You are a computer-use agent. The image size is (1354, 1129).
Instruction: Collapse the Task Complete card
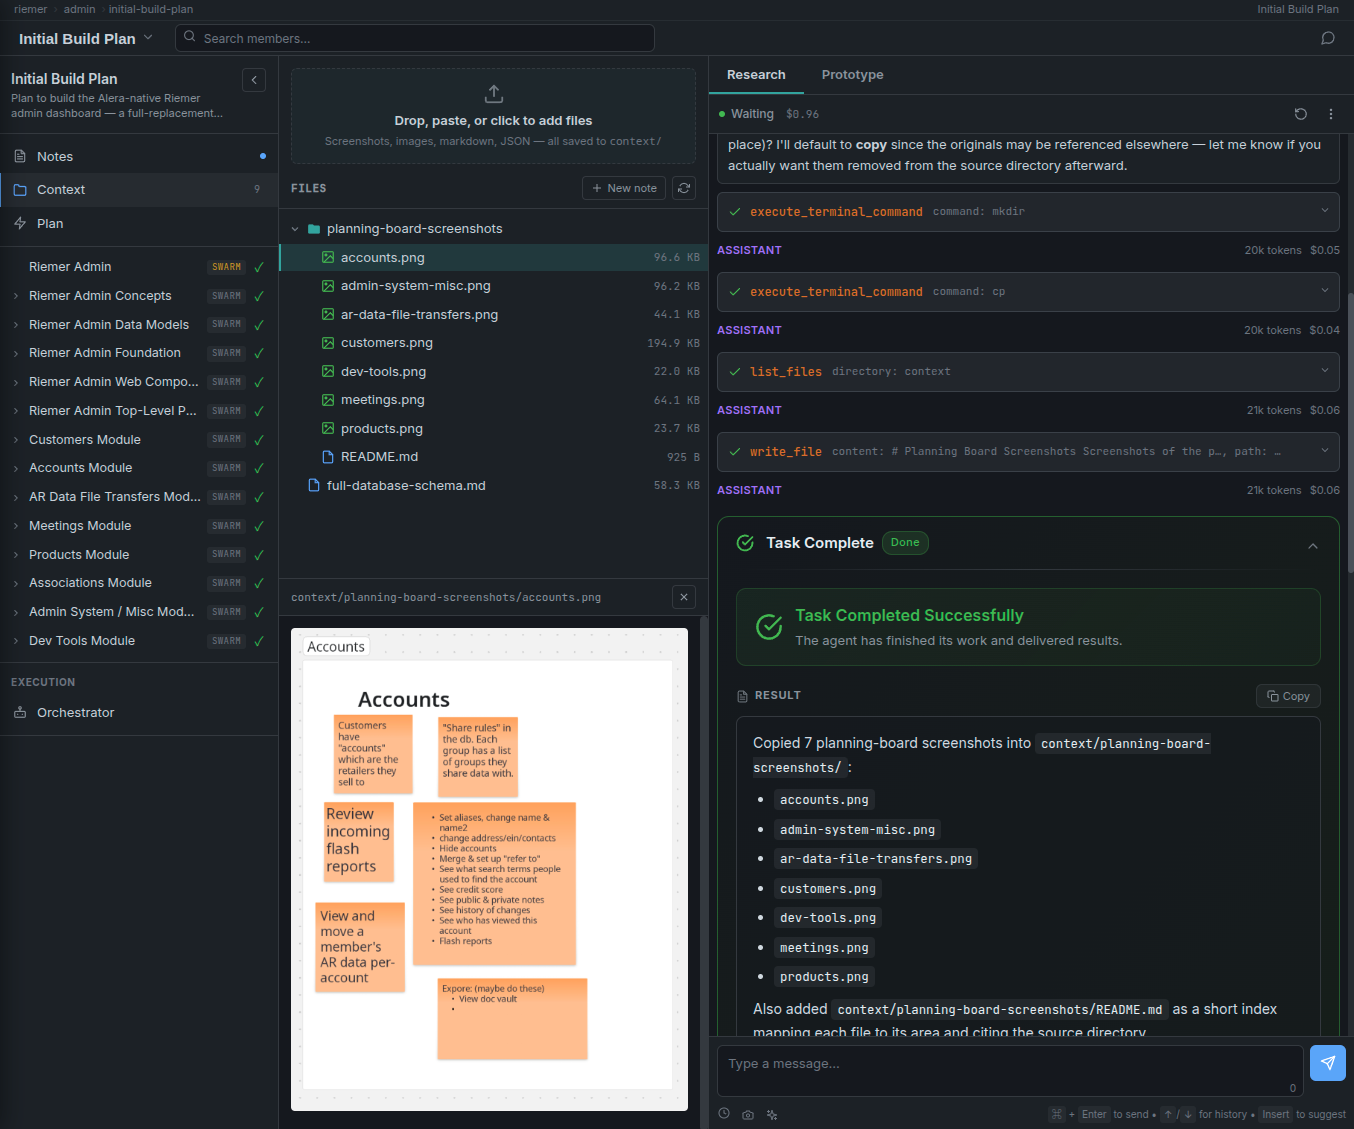coord(1313,546)
